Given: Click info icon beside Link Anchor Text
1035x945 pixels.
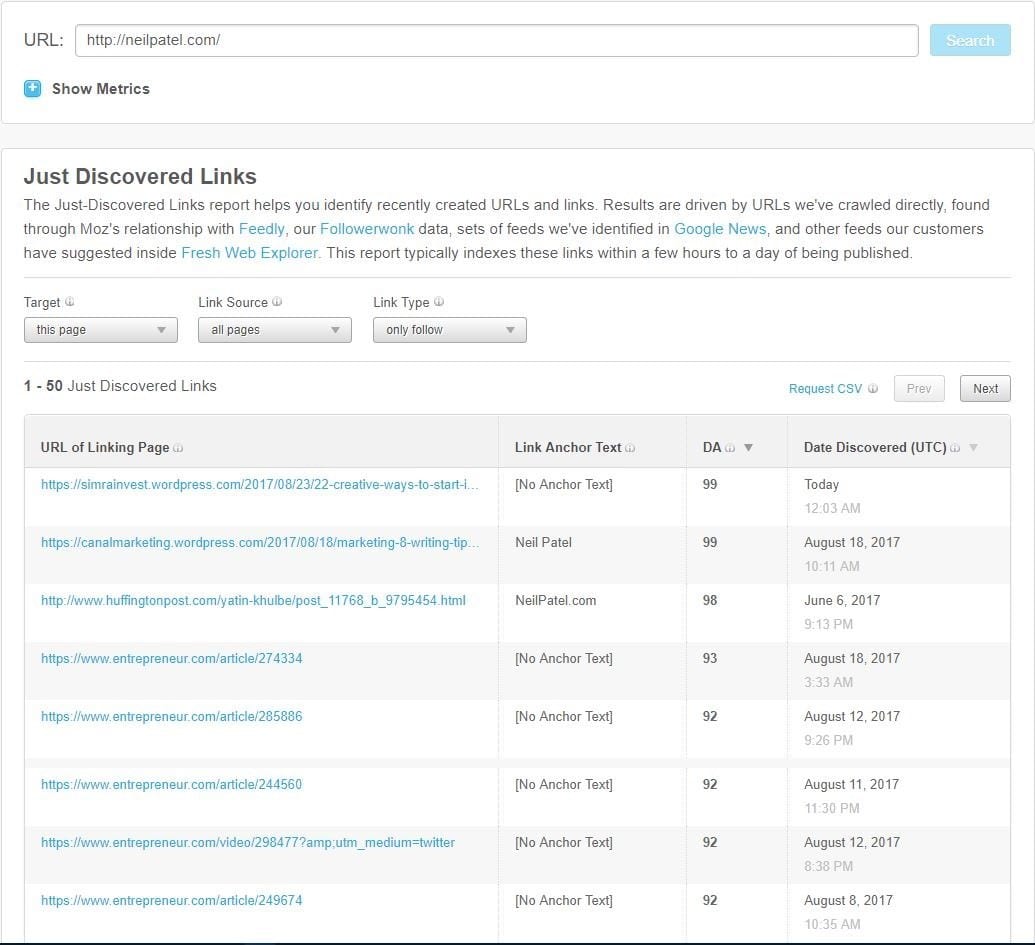Looking at the screenshot, I should (630, 448).
